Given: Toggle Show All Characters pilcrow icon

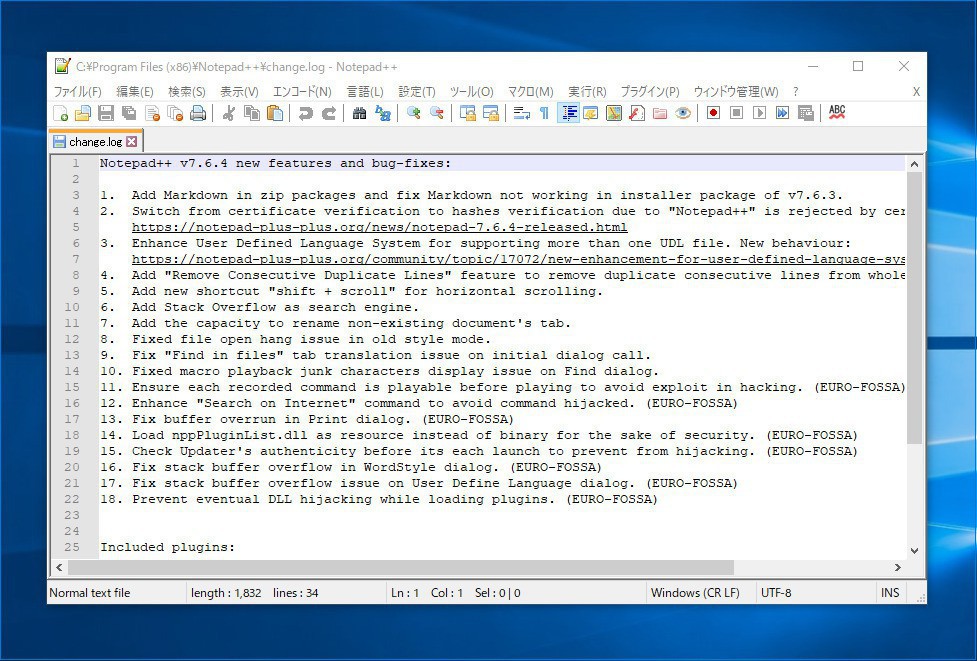Looking at the screenshot, I should [x=544, y=113].
